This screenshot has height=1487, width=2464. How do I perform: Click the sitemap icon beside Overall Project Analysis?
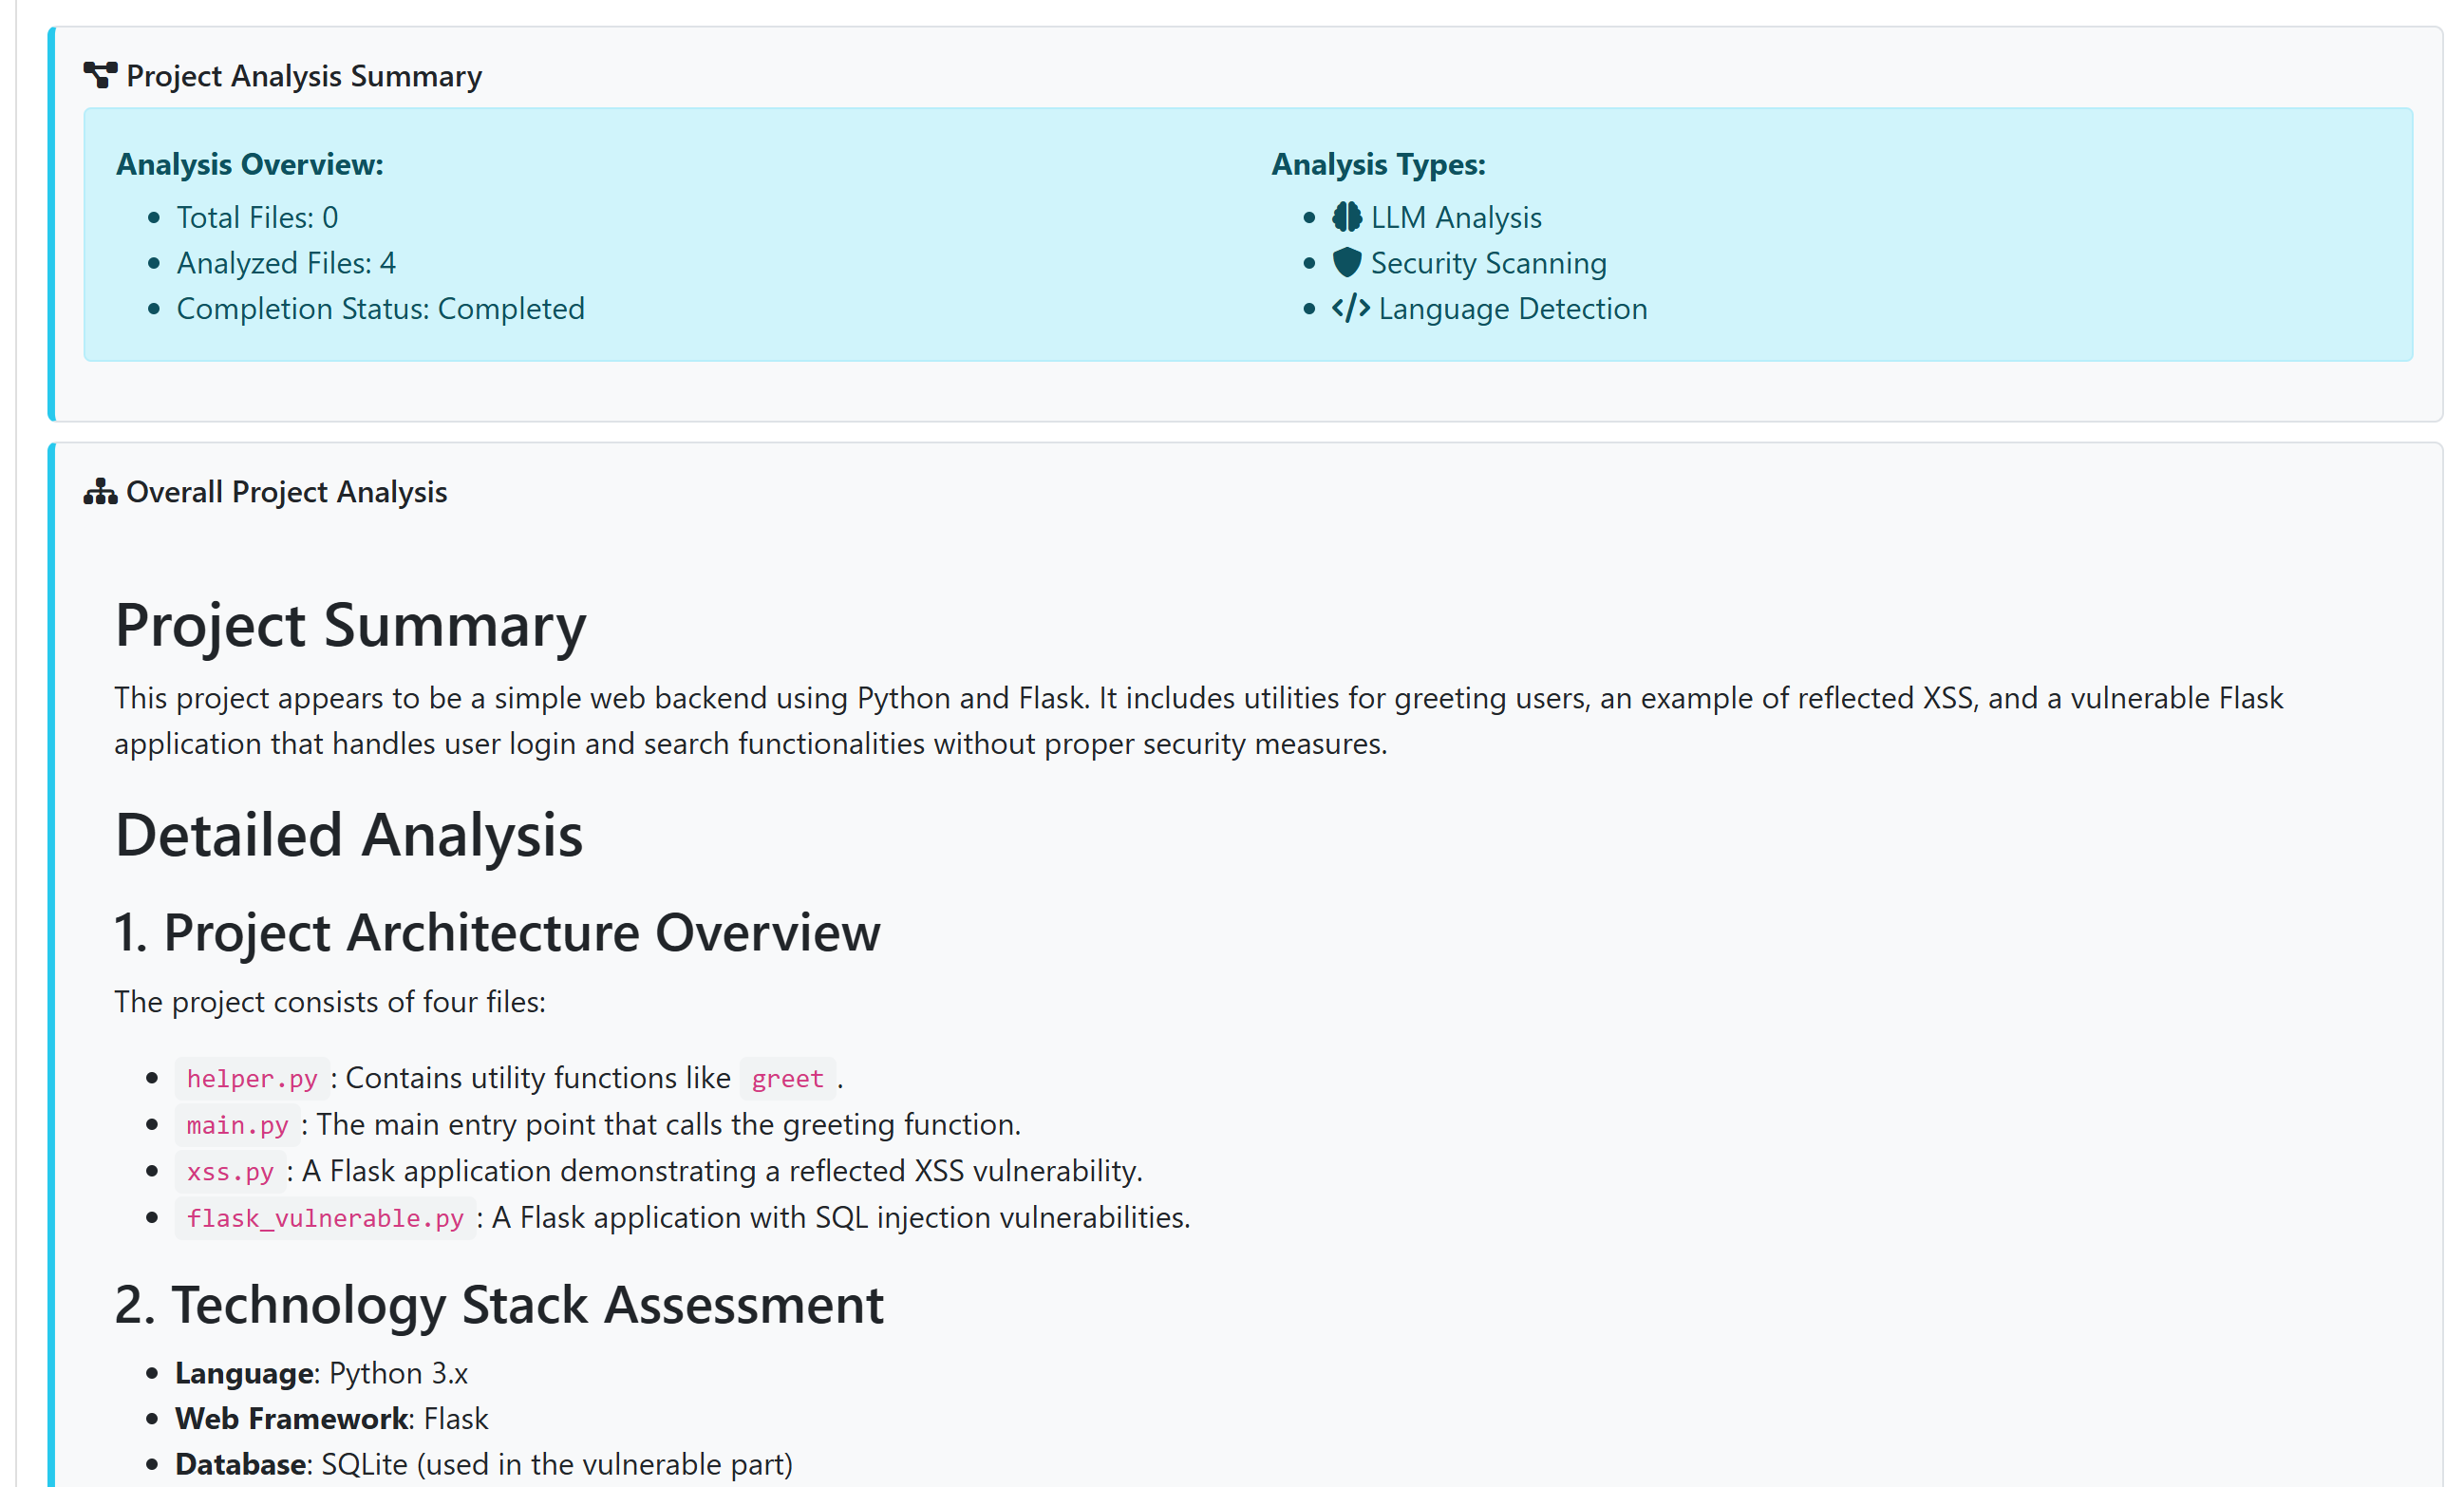click(x=100, y=492)
